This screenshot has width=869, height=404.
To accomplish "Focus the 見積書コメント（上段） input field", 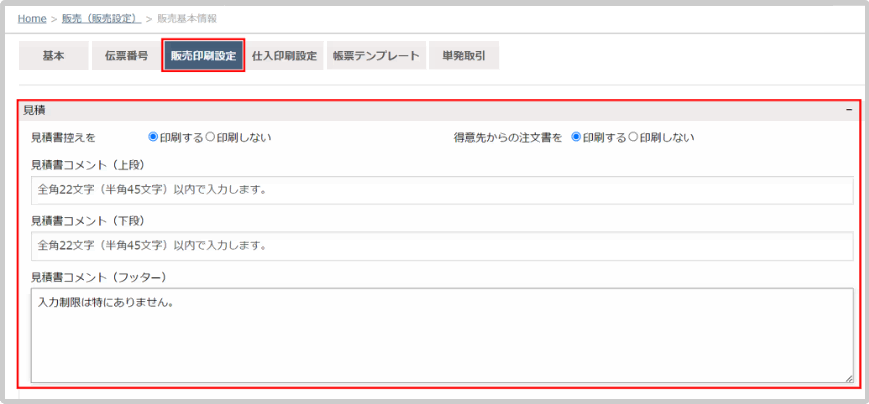I will [441, 190].
